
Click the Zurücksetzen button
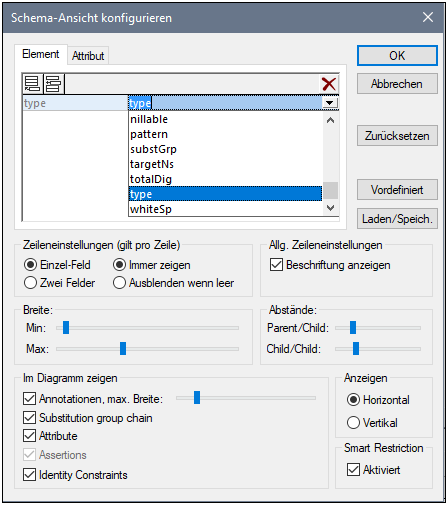pos(397,136)
